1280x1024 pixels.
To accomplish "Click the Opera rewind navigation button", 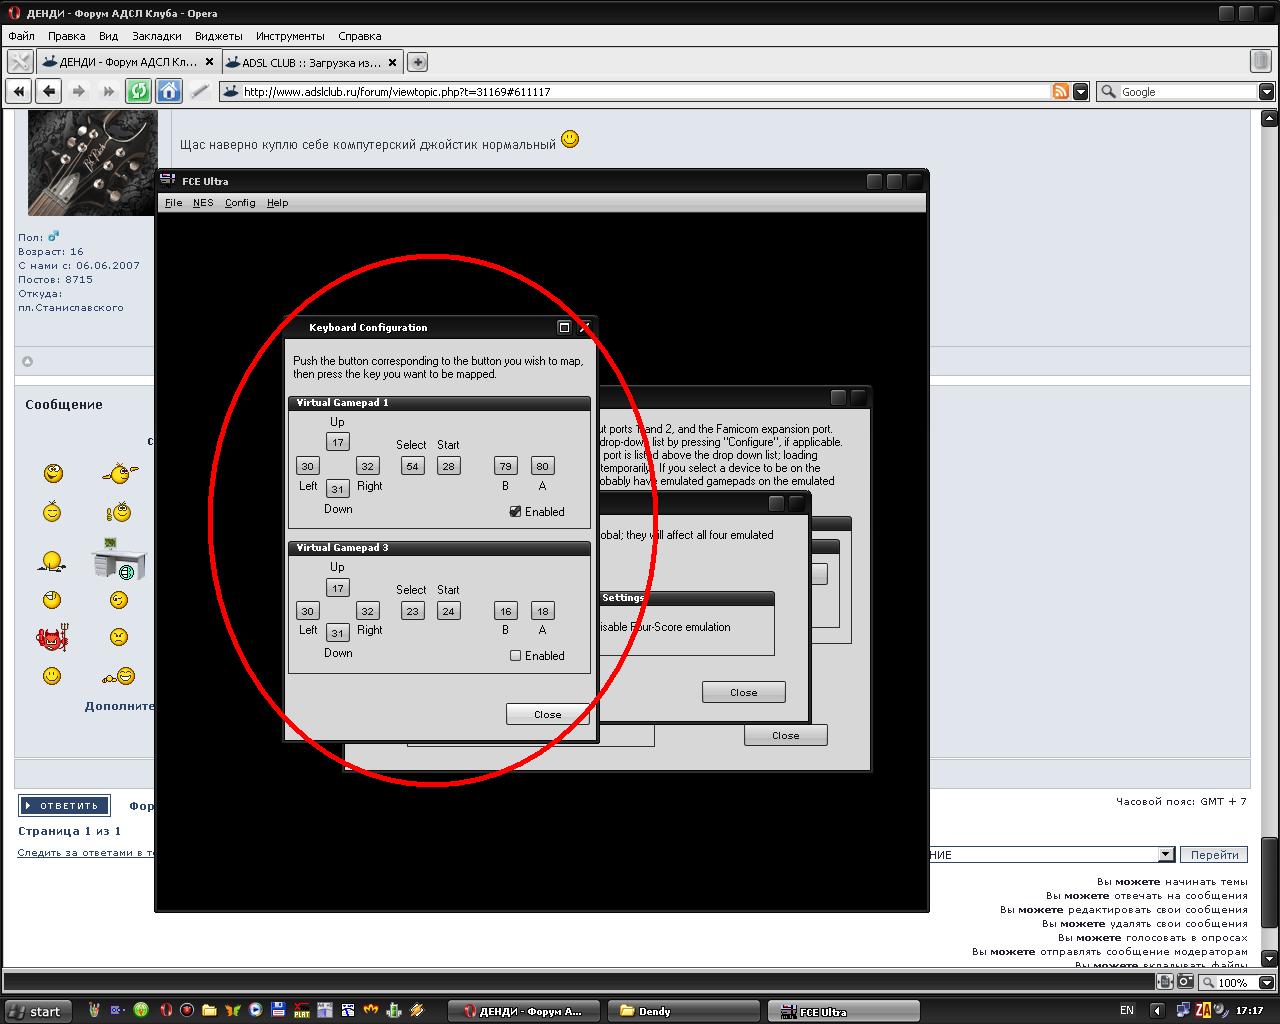I will coord(18,91).
